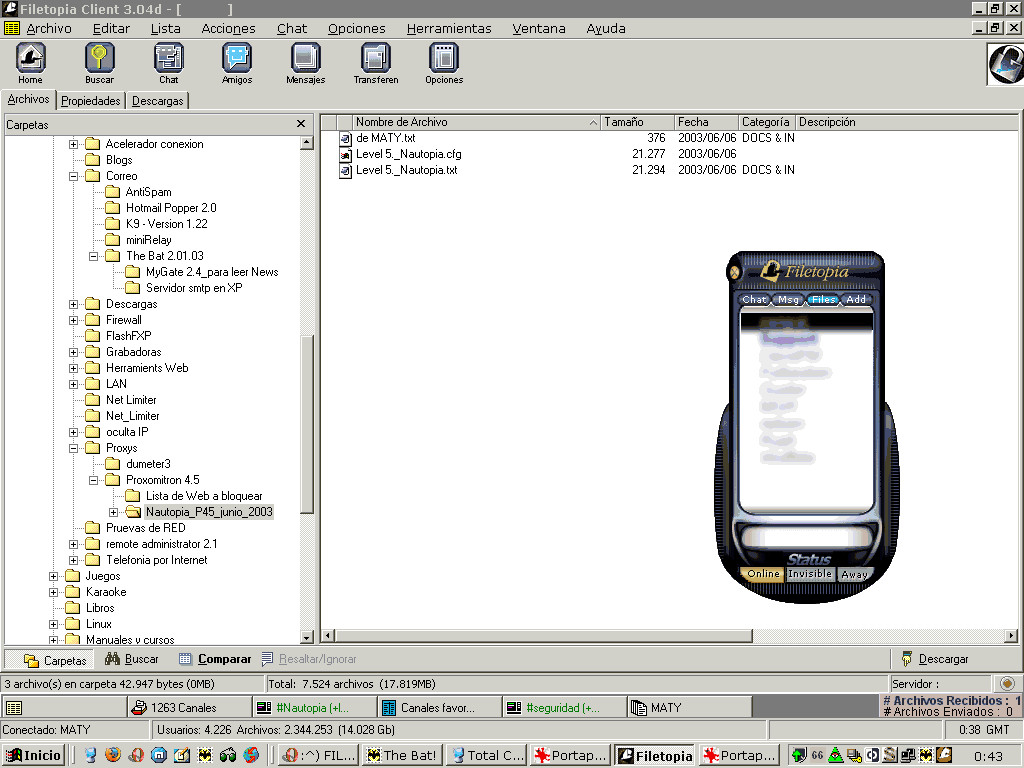The image size is (1024, 768).
Task: Expand the Nautopia_P45_junio_2003 folder
Action: [113, 513]
